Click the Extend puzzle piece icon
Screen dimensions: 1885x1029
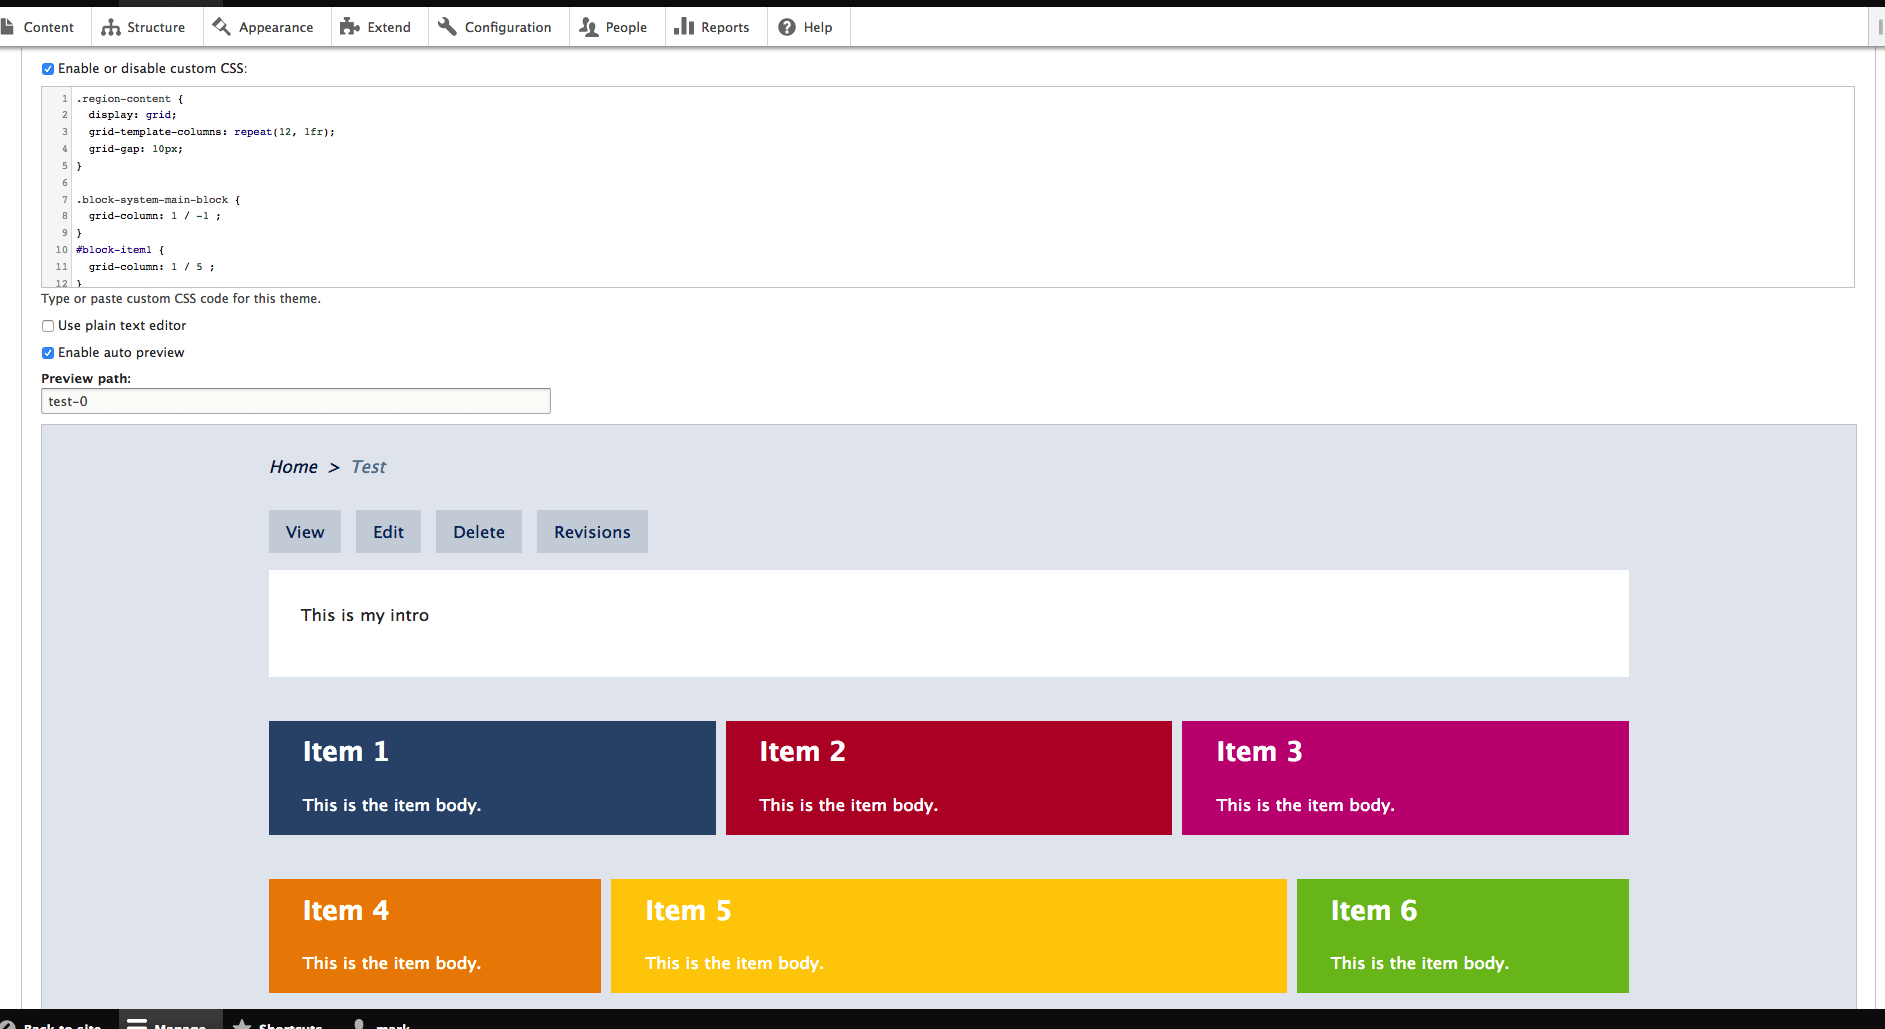pyautogui.click(x=350, y=27)
